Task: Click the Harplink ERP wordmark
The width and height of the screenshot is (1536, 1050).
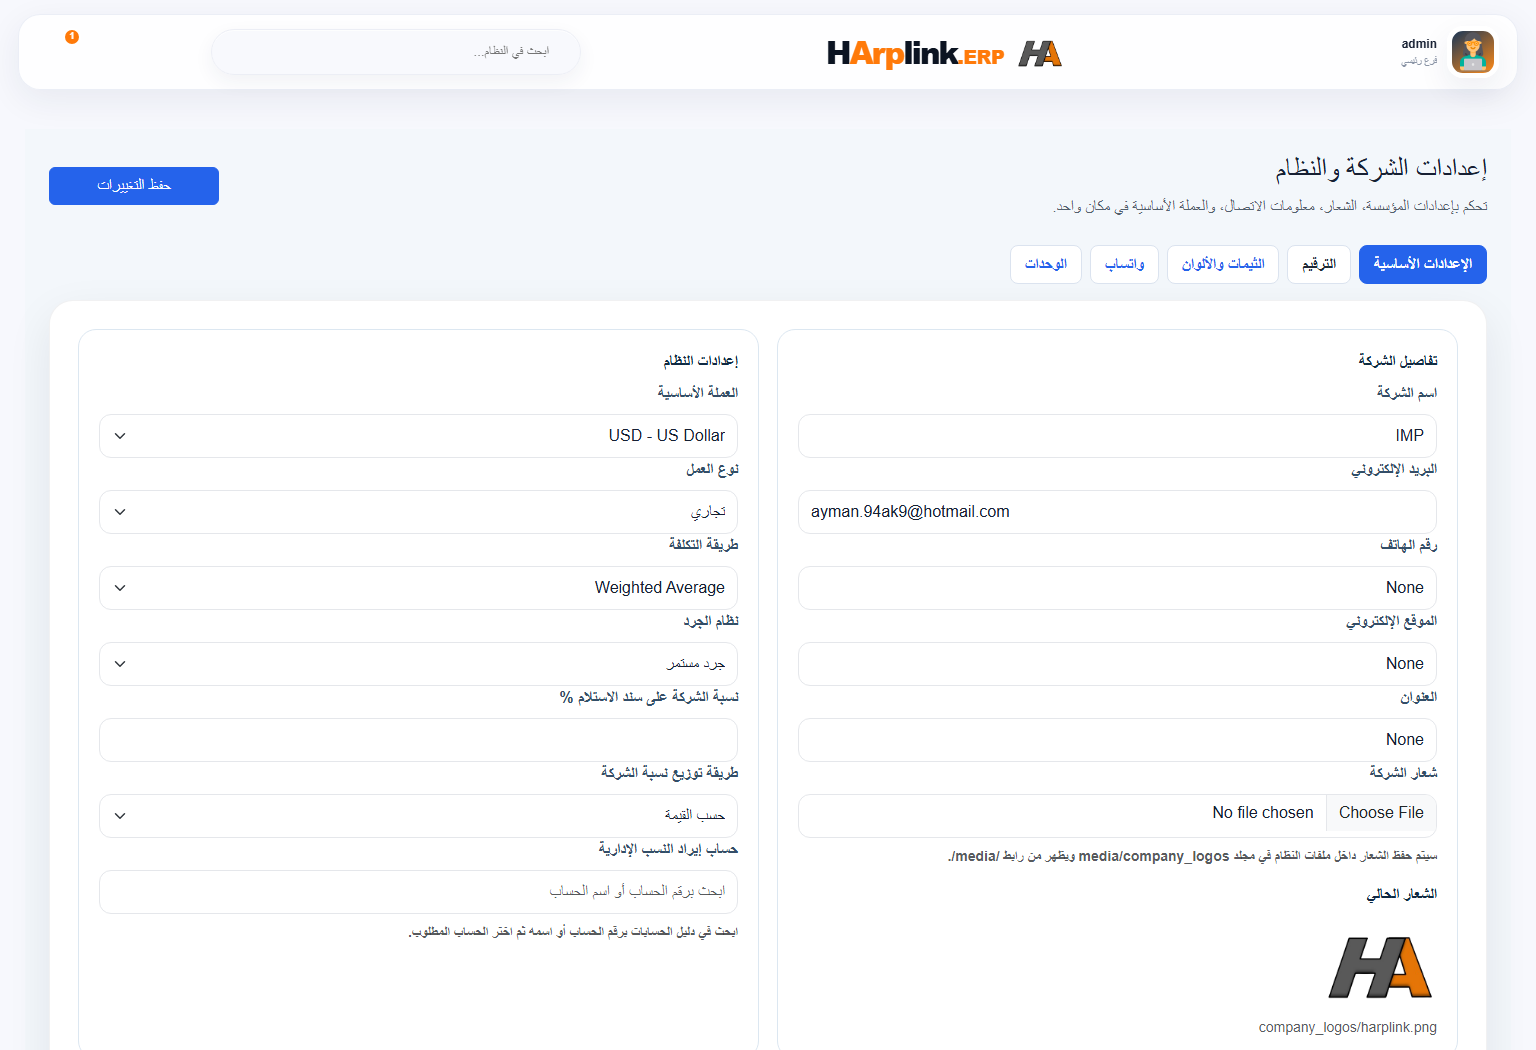Action: tap(915, 53)
